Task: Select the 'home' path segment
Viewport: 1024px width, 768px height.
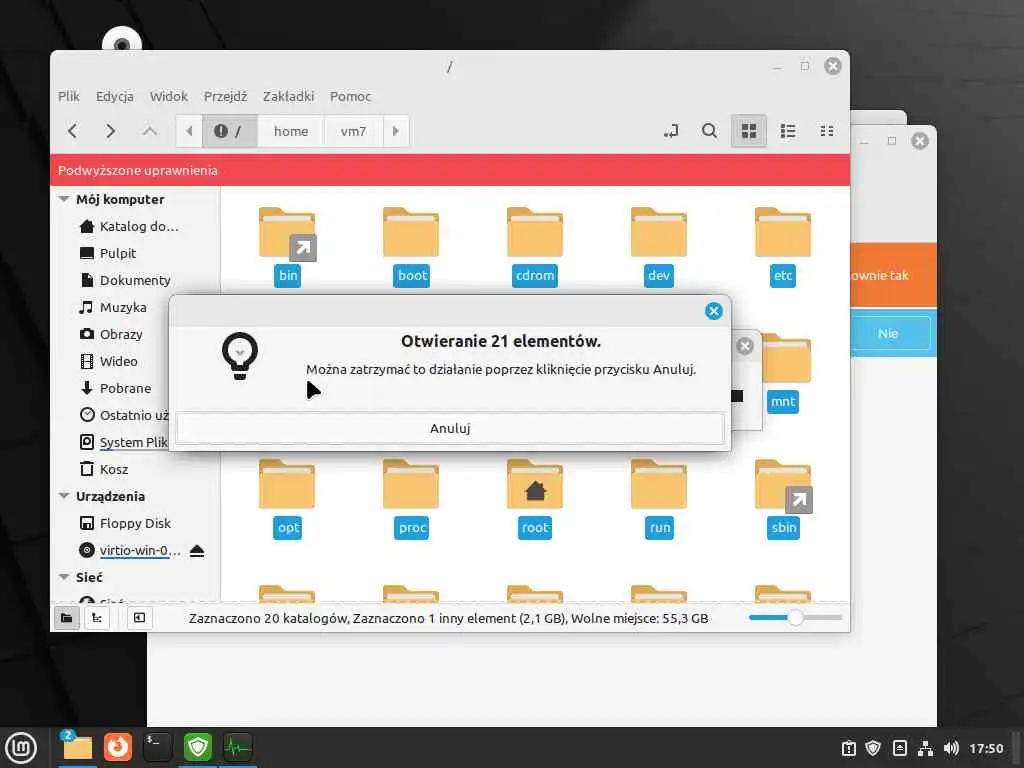Action: pyautogui.click(x=291, y=131)
